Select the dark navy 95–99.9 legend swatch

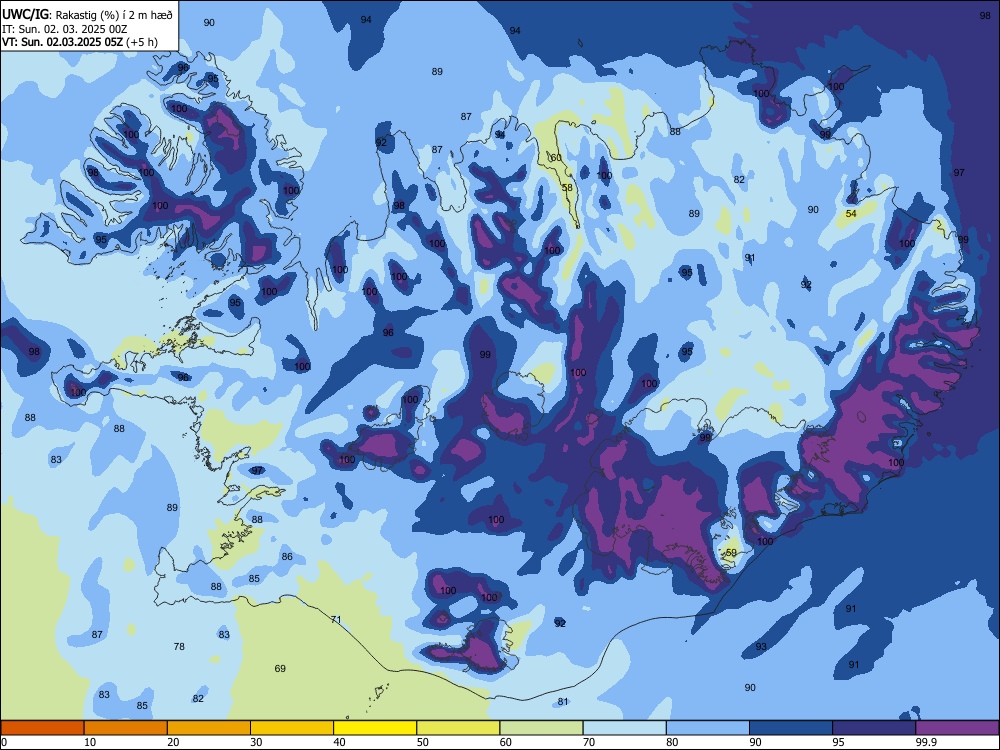click(874, 728)
